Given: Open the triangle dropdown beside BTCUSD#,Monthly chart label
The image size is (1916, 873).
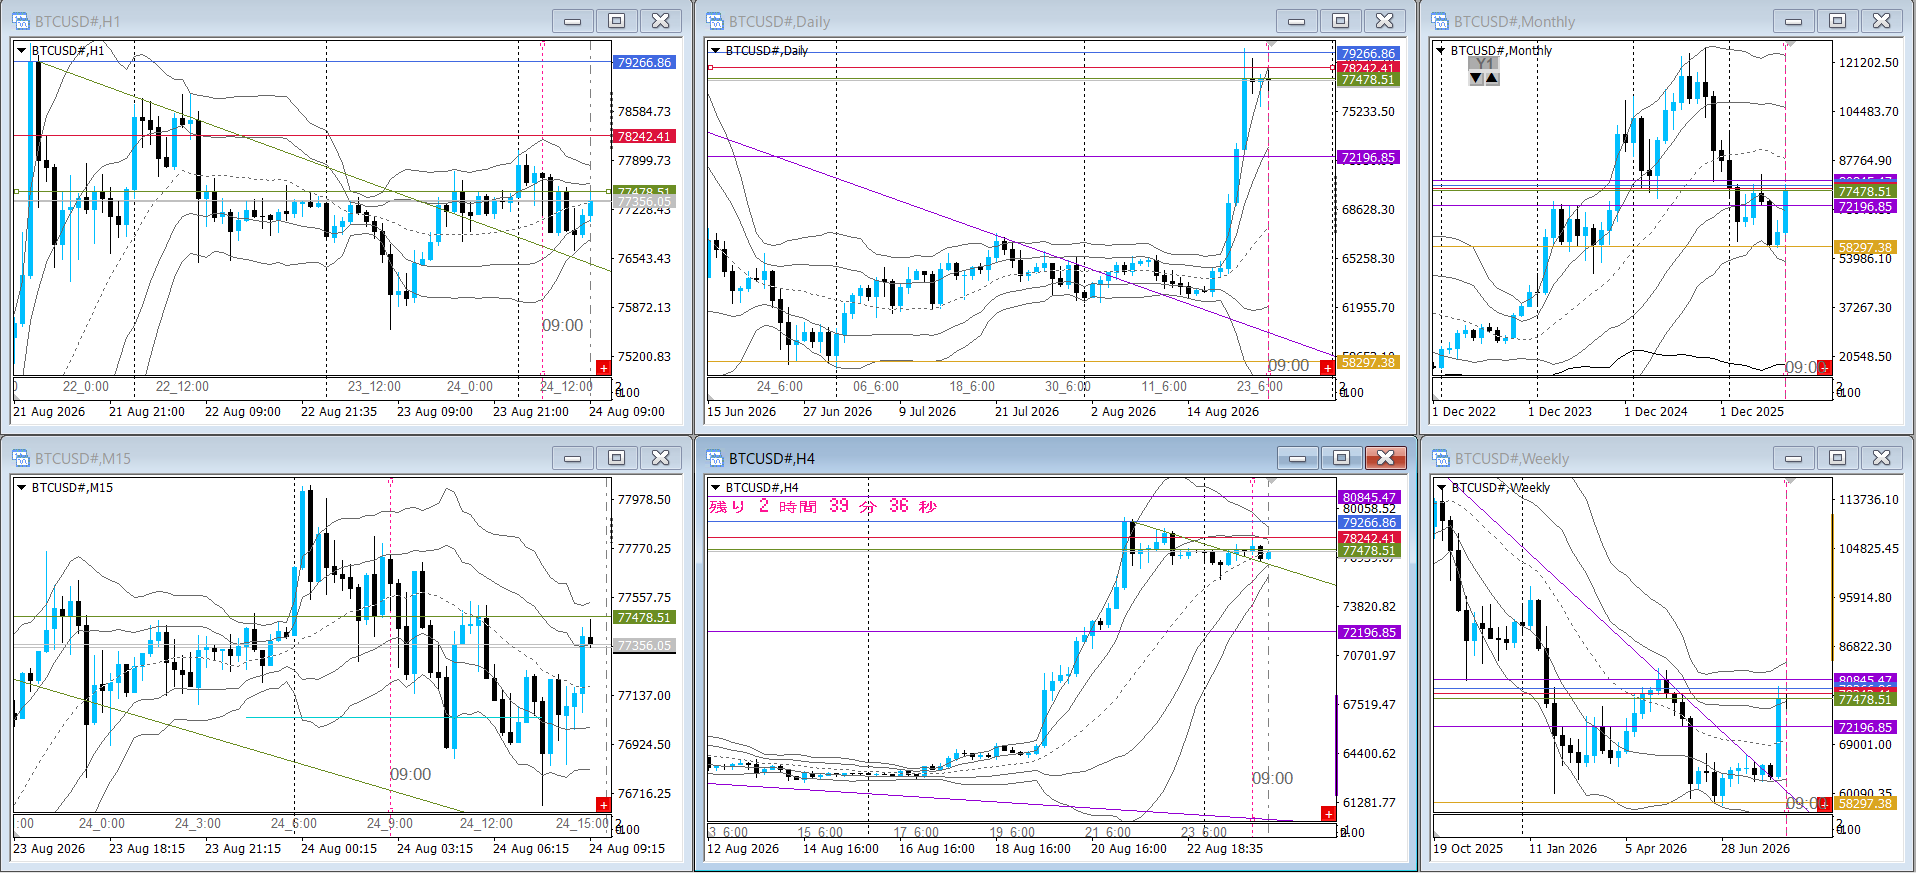Looking at the screenshot, I should (x=1440, y=51).
